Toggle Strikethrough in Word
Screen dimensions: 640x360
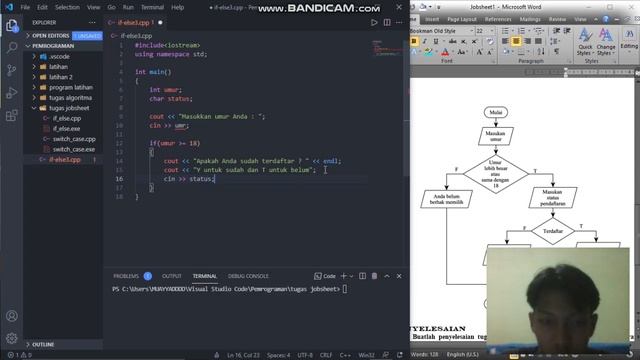(453, 42)
